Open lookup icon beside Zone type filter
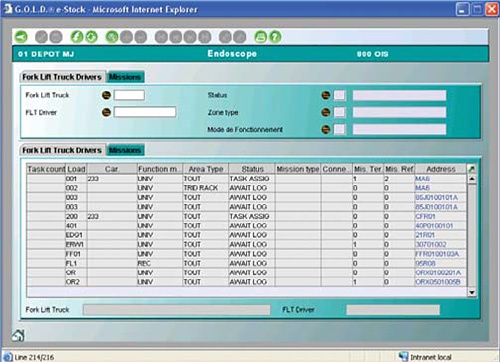500x362 pixels. pyautogui.click(x=326, y=112)
